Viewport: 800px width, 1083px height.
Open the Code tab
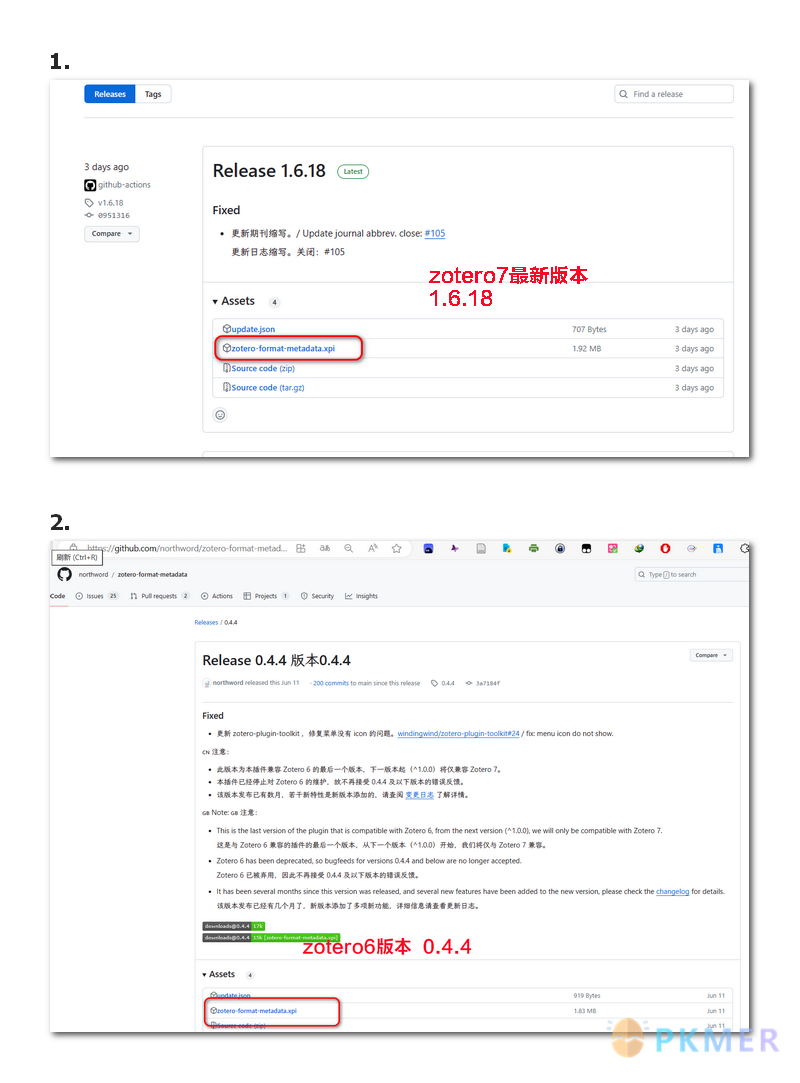[x=57, y=596]
